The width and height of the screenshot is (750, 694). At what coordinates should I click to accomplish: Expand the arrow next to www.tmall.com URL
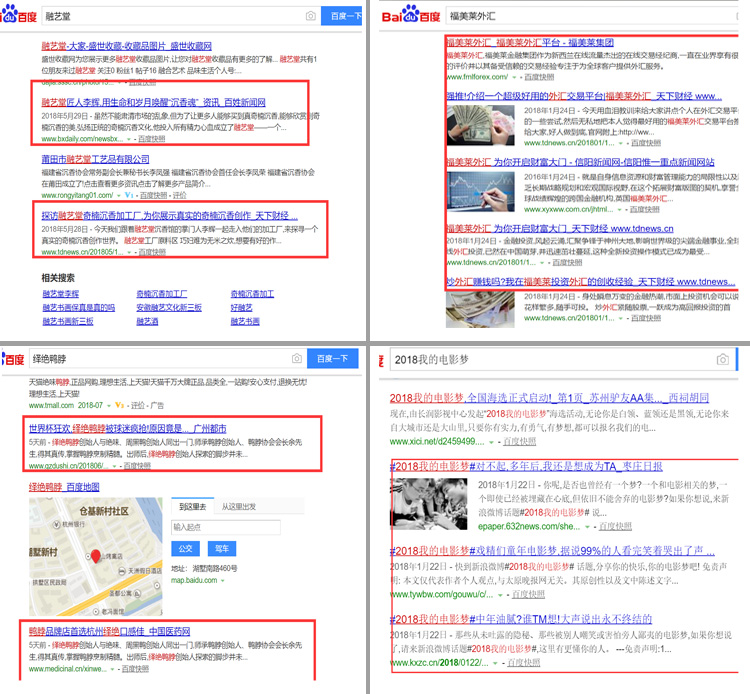[109, 406]
